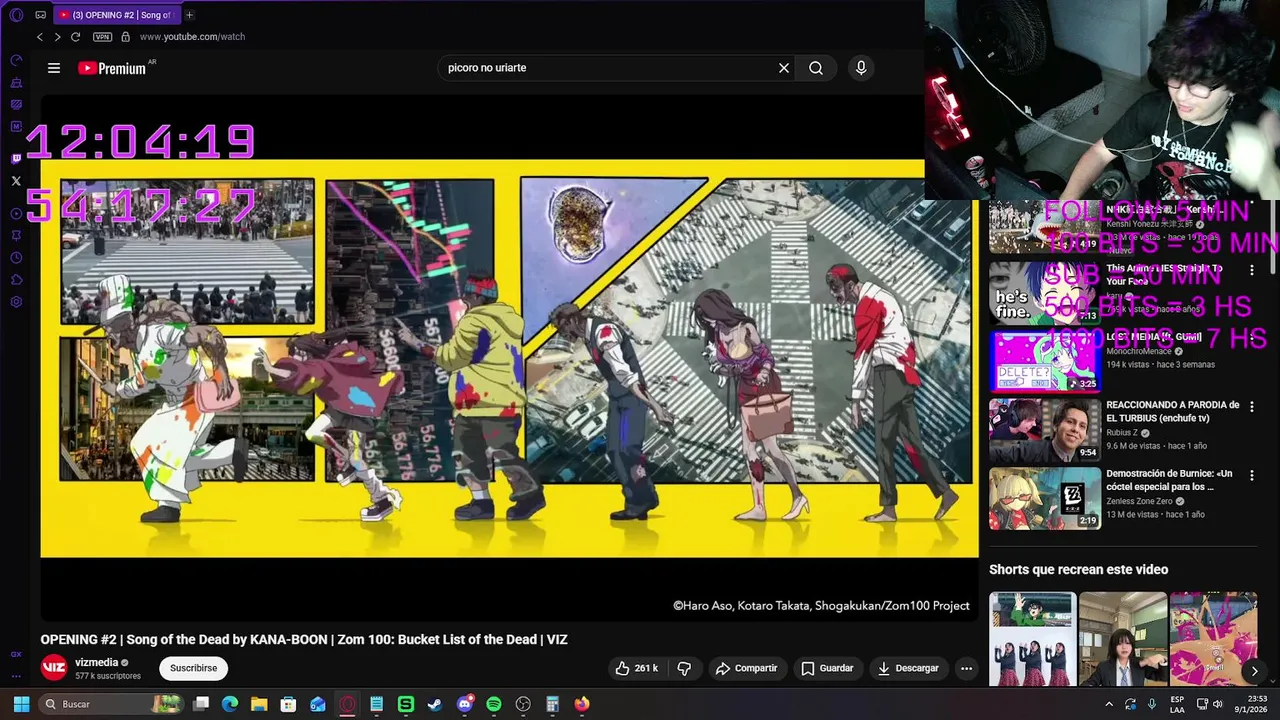
Task: Open Twitch panel in the sidebar
Action: pyautogui.click(x=16, y=159)
